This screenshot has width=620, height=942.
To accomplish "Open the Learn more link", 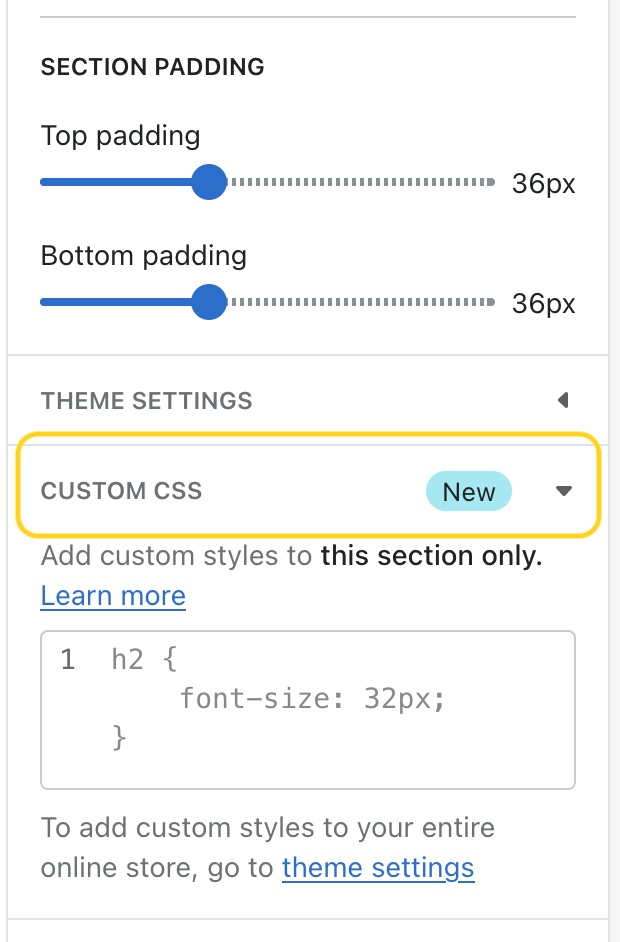I will [113, 596].
